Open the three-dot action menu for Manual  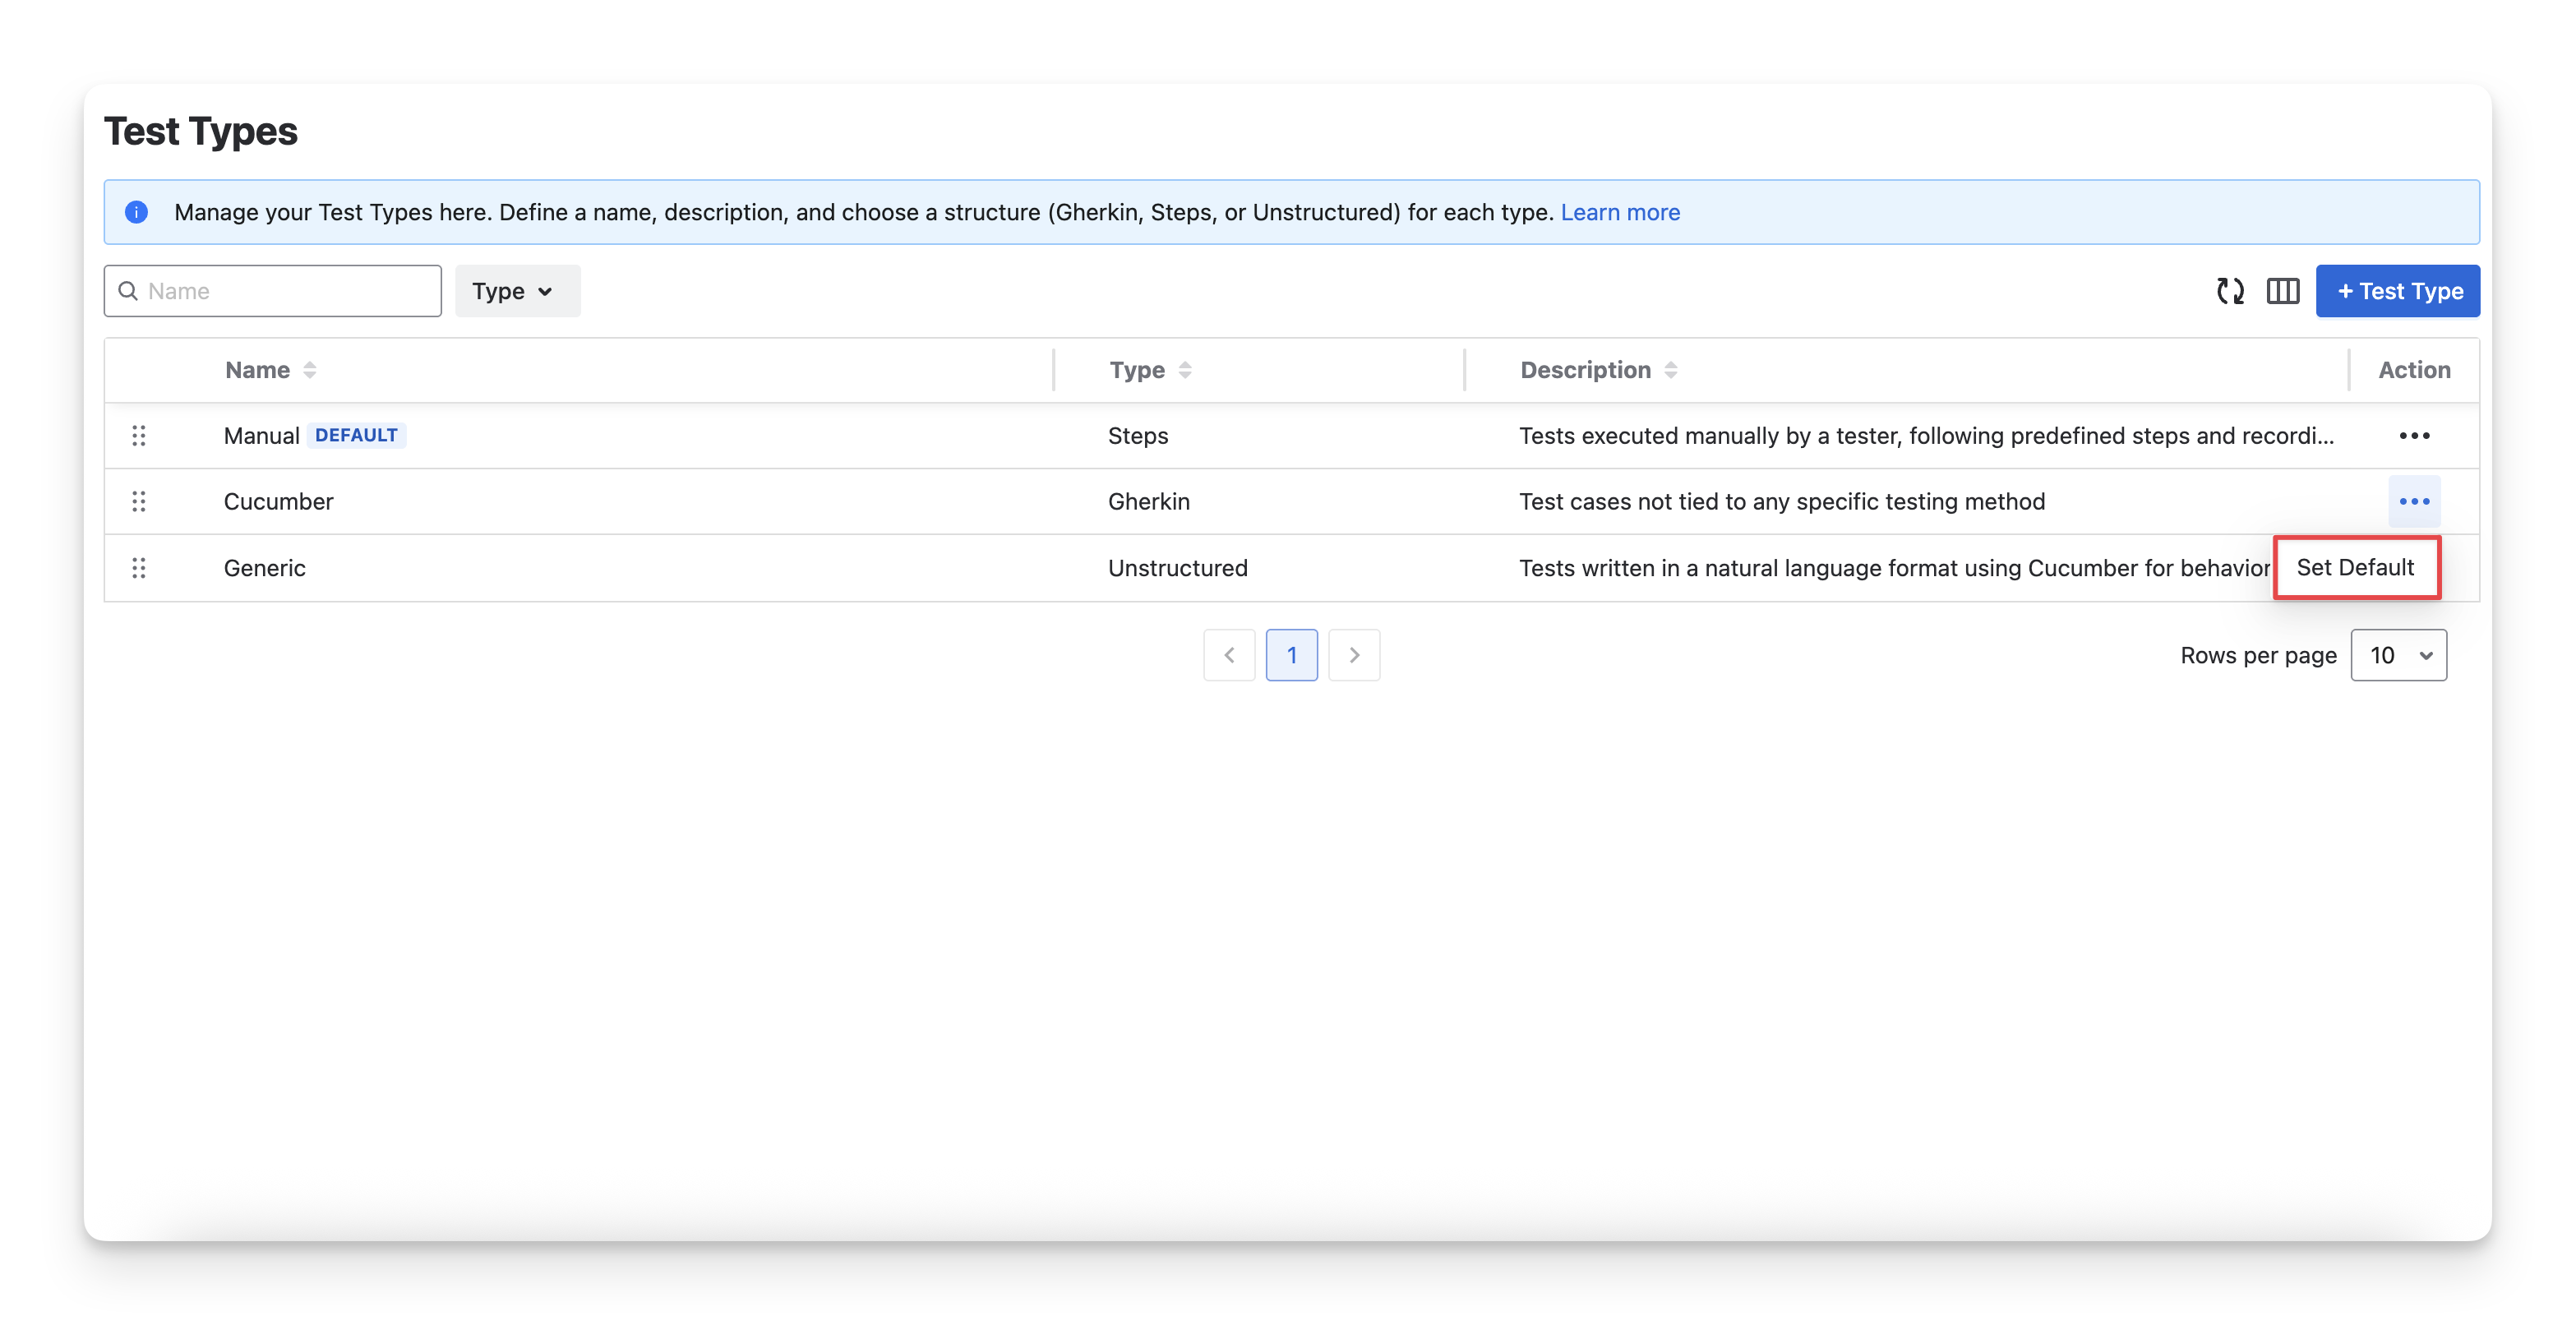(x=2414, y=436)
